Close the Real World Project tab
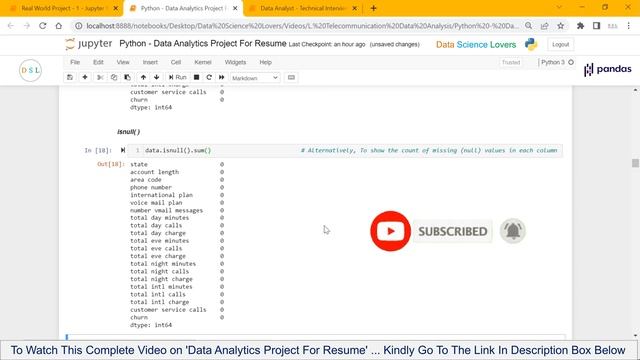Image resolution: width=640 pixels, height=360 pixels. click(116, 8)
